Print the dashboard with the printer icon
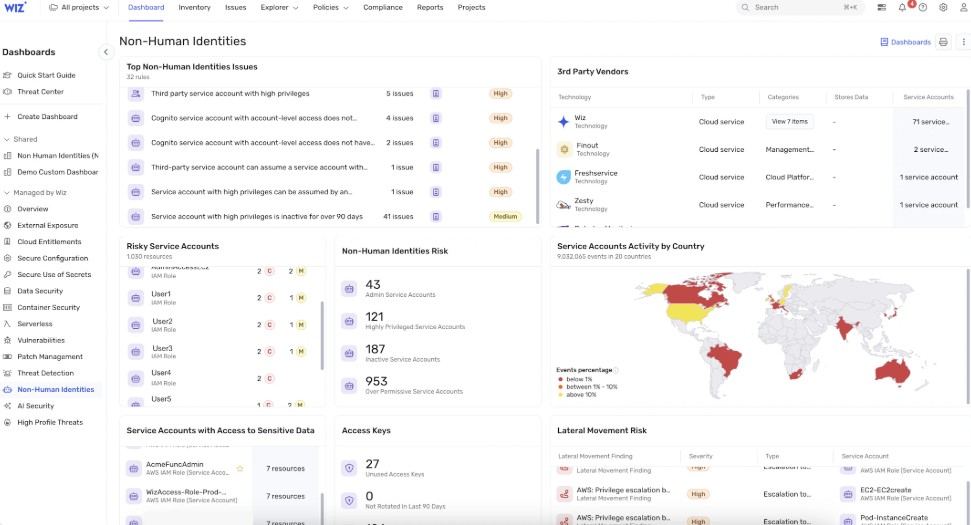Screen dimensions: 971x525 [x=943, y=42]
